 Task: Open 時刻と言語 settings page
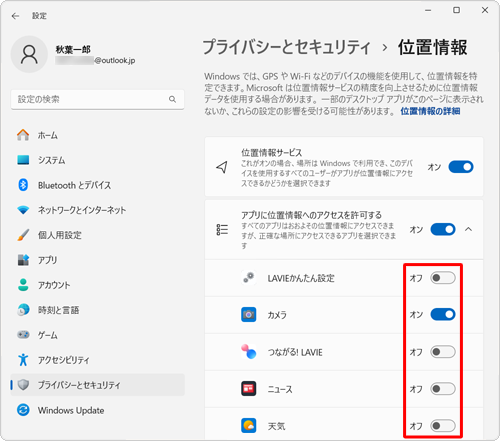click(x=97, y=310)
